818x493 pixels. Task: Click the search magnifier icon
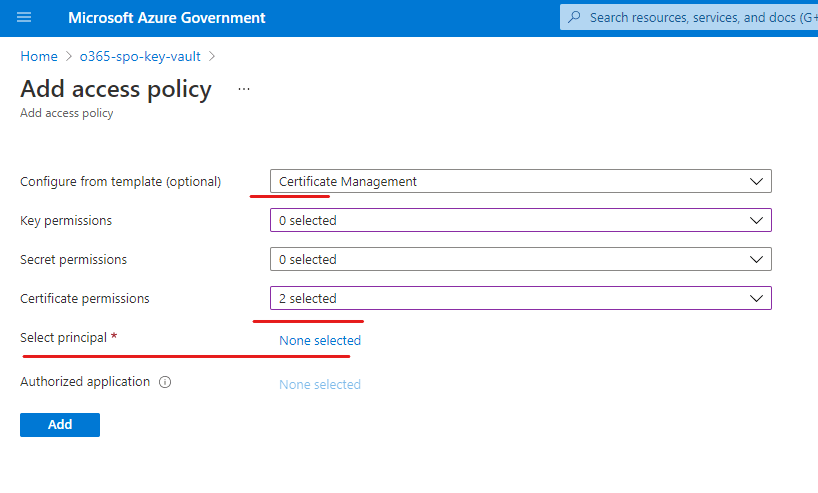(574, 18)
